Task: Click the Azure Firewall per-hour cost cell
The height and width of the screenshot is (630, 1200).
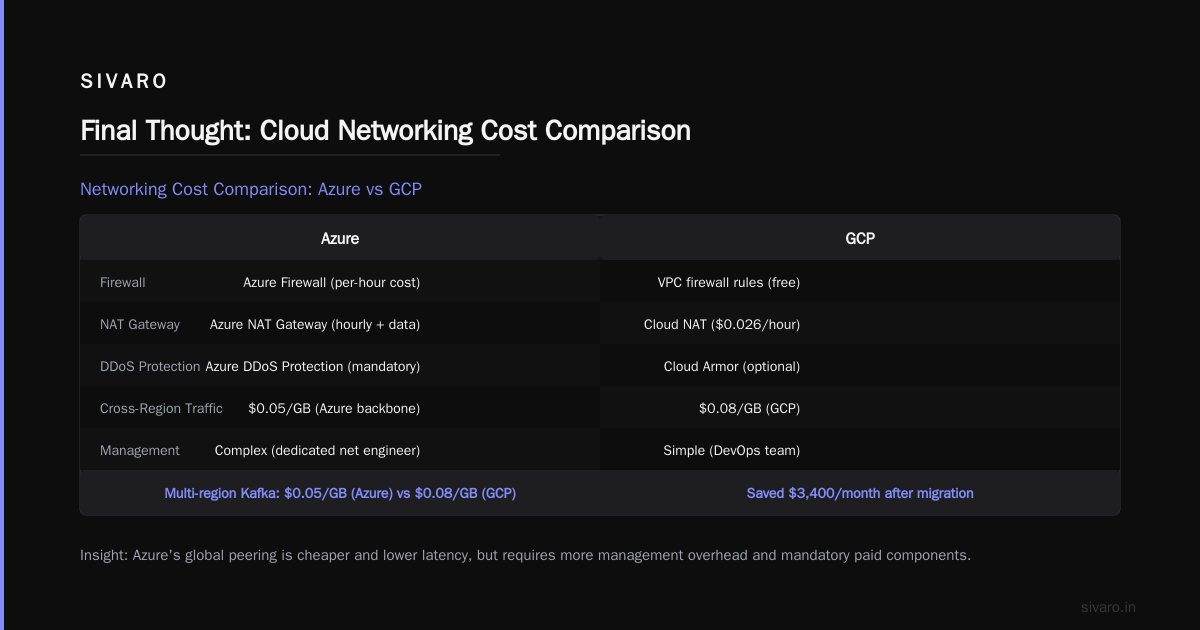Action: pos(331,283)
